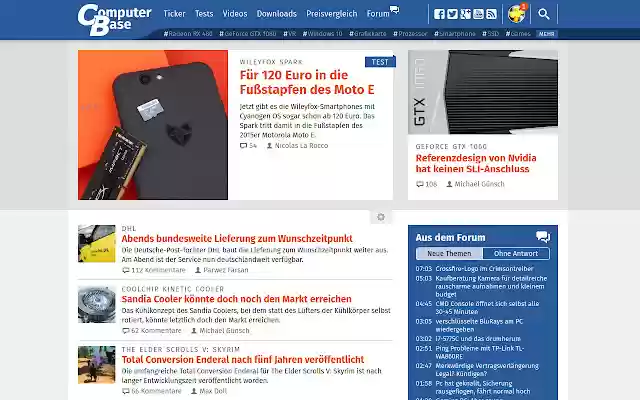
Task: Open the Videos menu item
Action: [x=235, y=14]
